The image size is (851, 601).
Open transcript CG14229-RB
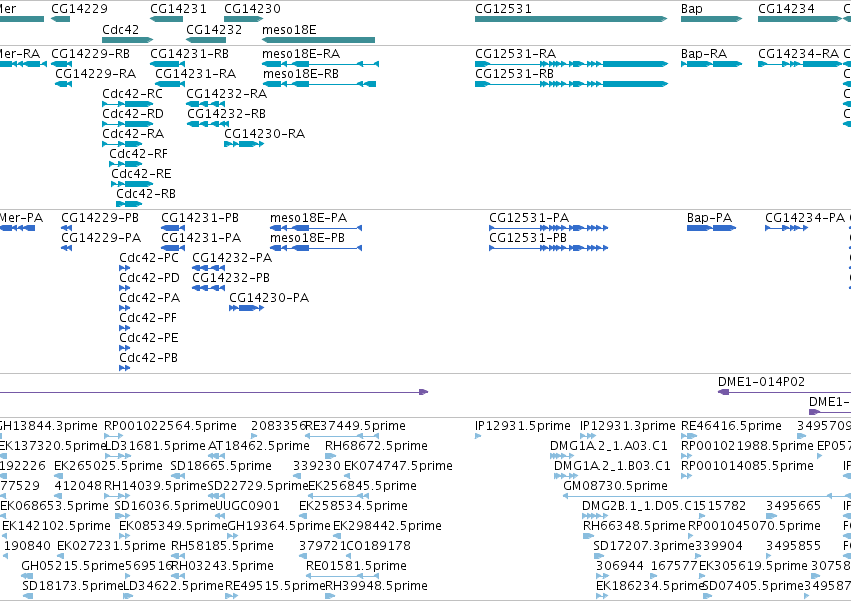click(90, 54)
